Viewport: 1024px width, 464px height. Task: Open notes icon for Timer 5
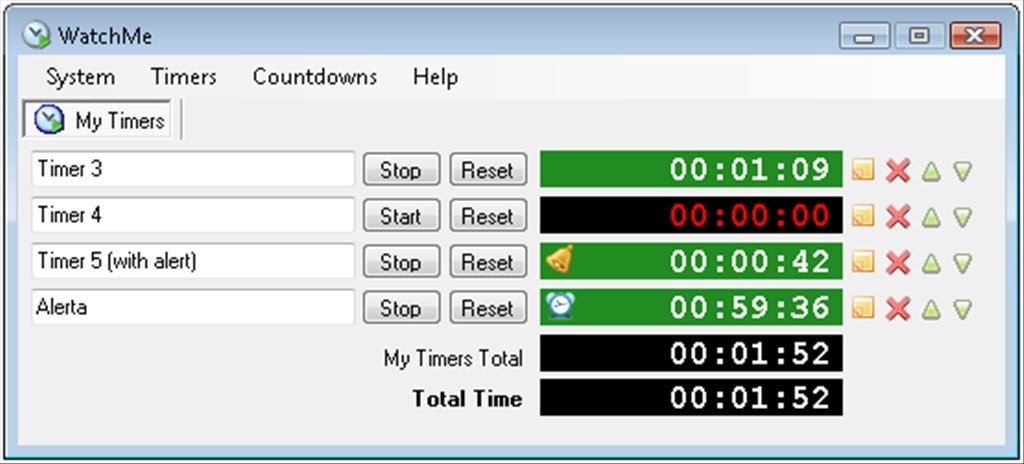point(863,262)
